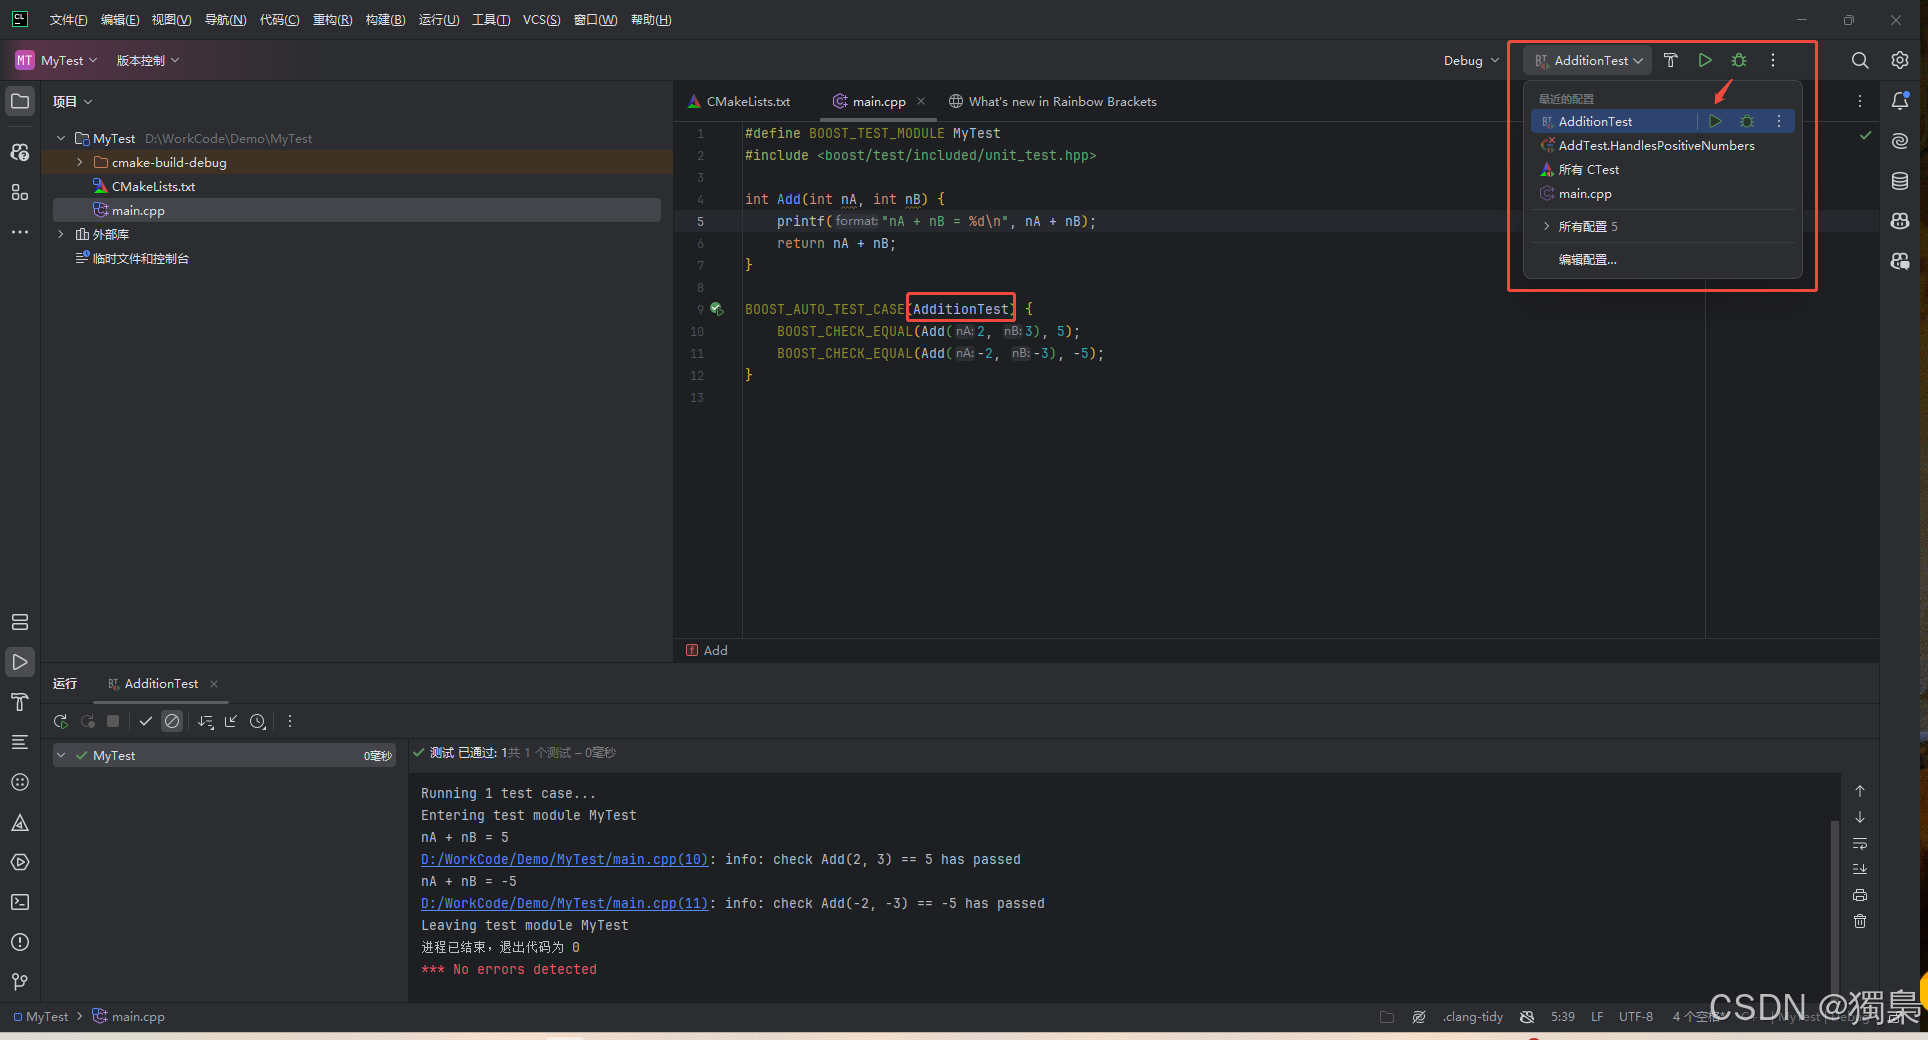1928x1040 pixels.
Task: Collapse the MyTest test results node
Action: tap(61, 755)
